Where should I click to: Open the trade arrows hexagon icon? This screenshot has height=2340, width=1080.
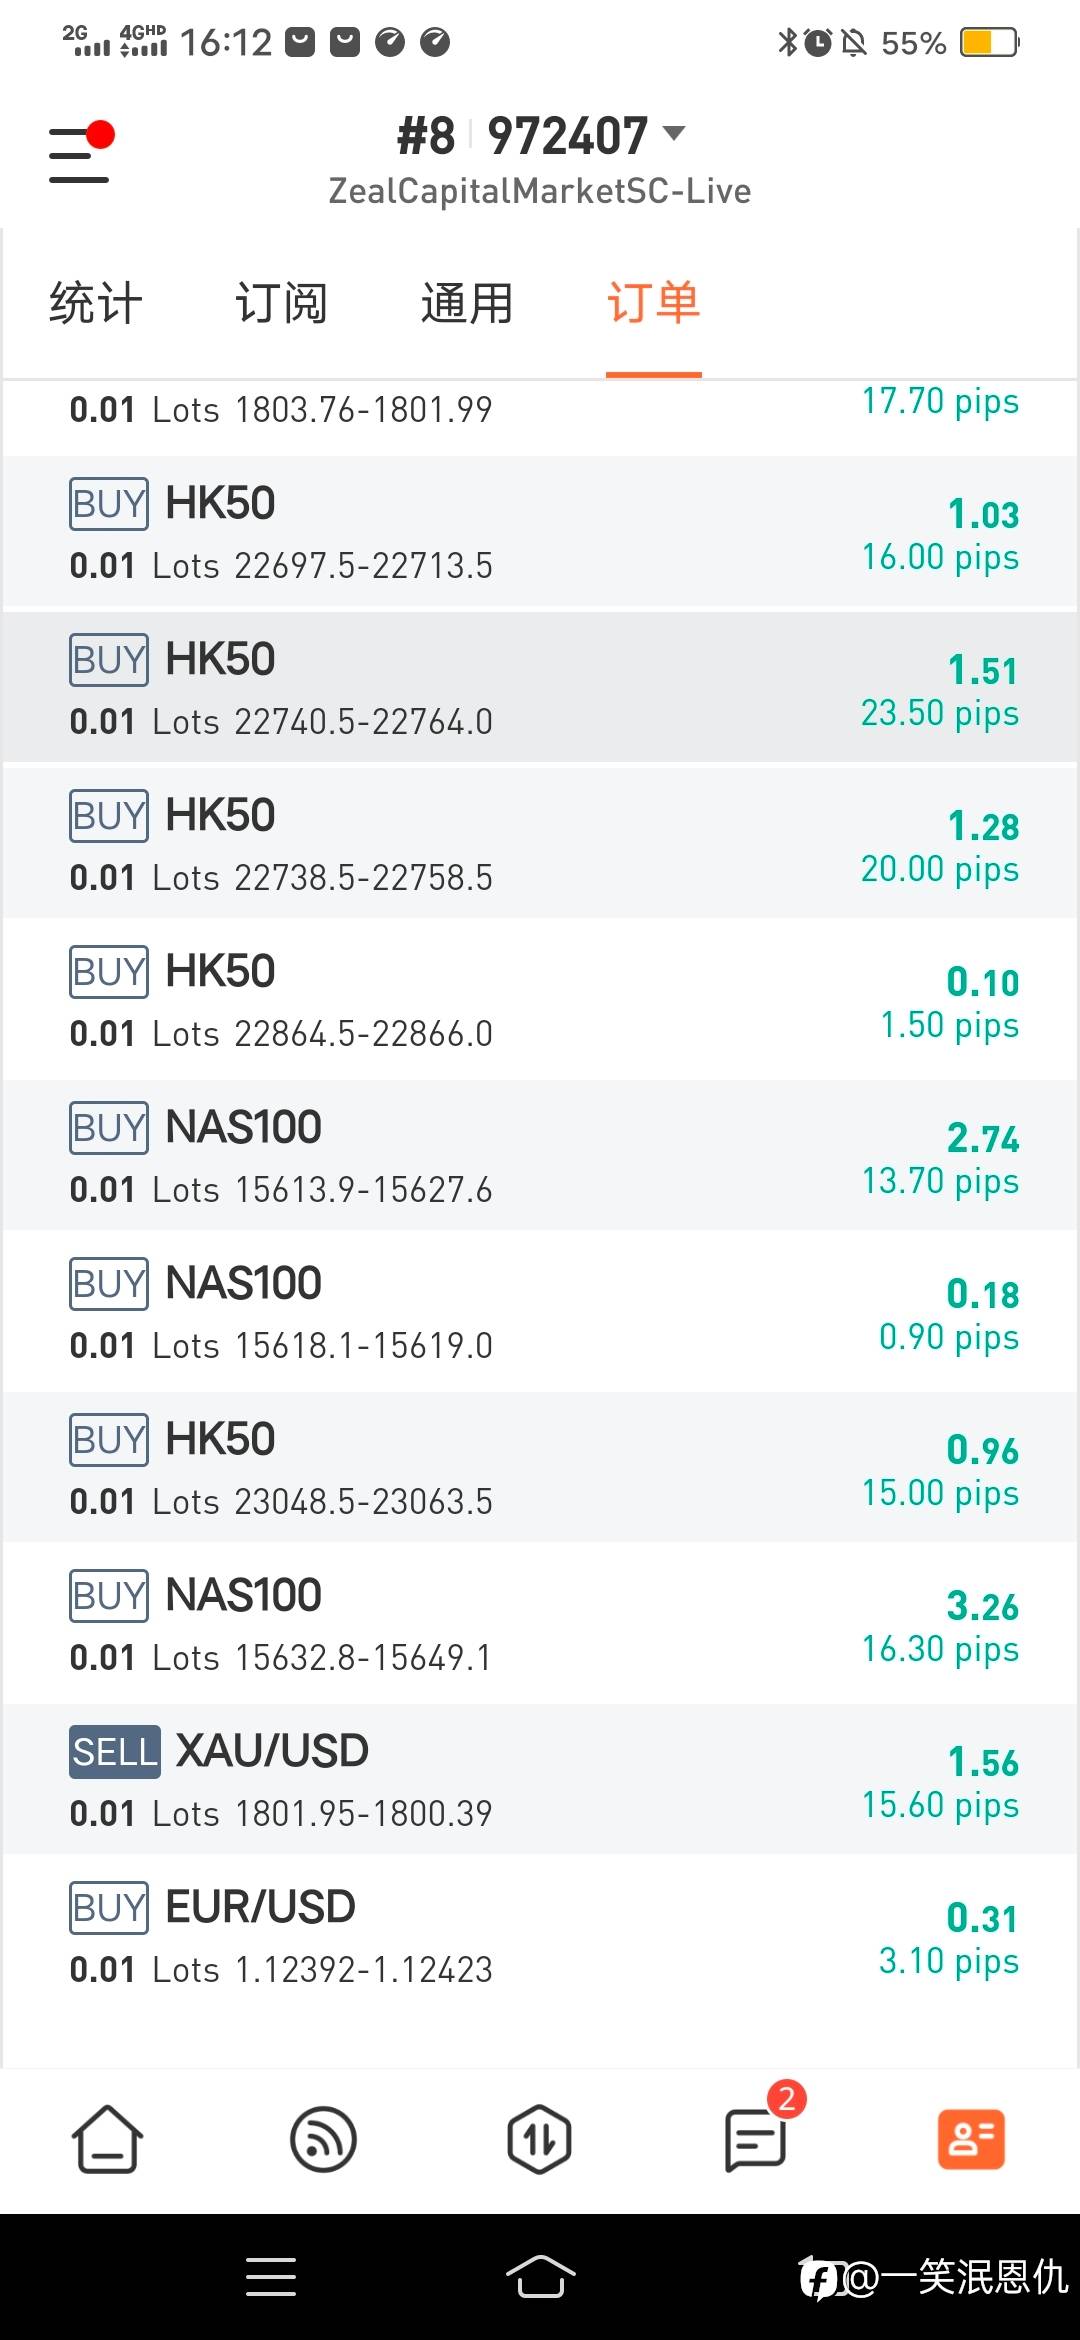tap(540, 2140)
